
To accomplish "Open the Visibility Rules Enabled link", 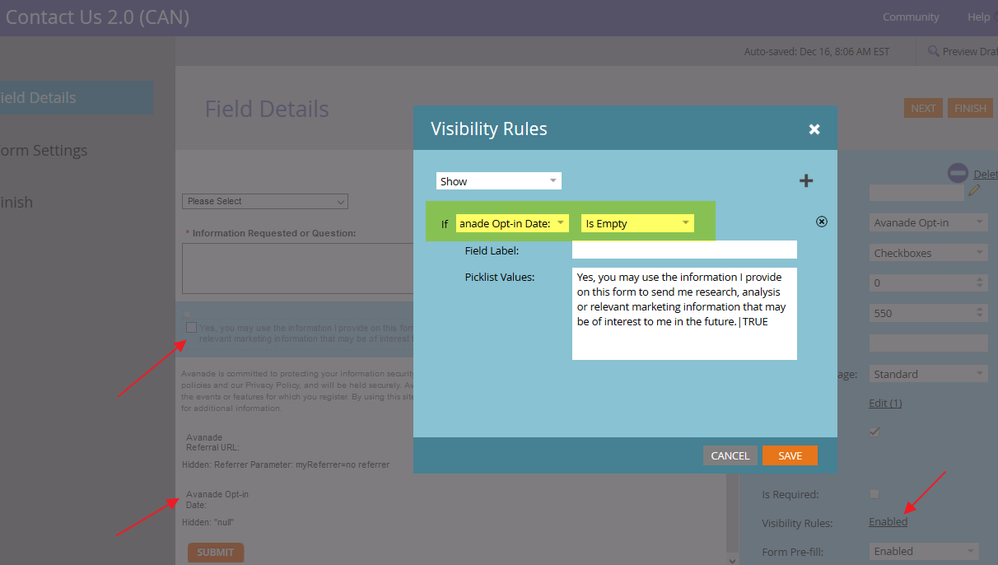I will click(x=888, y=522).
